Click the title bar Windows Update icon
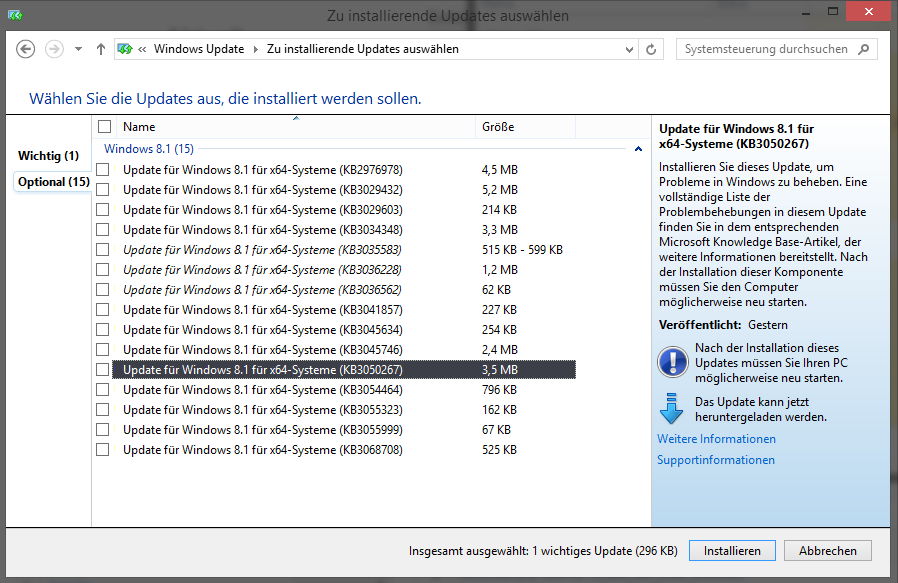The width and height of the screenshot is (898, 583). click(15, 15)
